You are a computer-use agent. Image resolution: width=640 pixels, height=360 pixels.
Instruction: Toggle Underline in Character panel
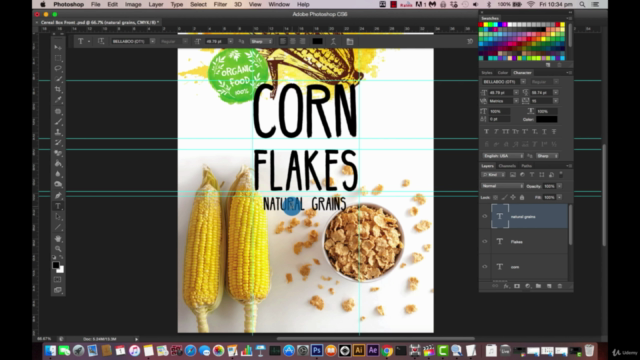click(544, 131)
